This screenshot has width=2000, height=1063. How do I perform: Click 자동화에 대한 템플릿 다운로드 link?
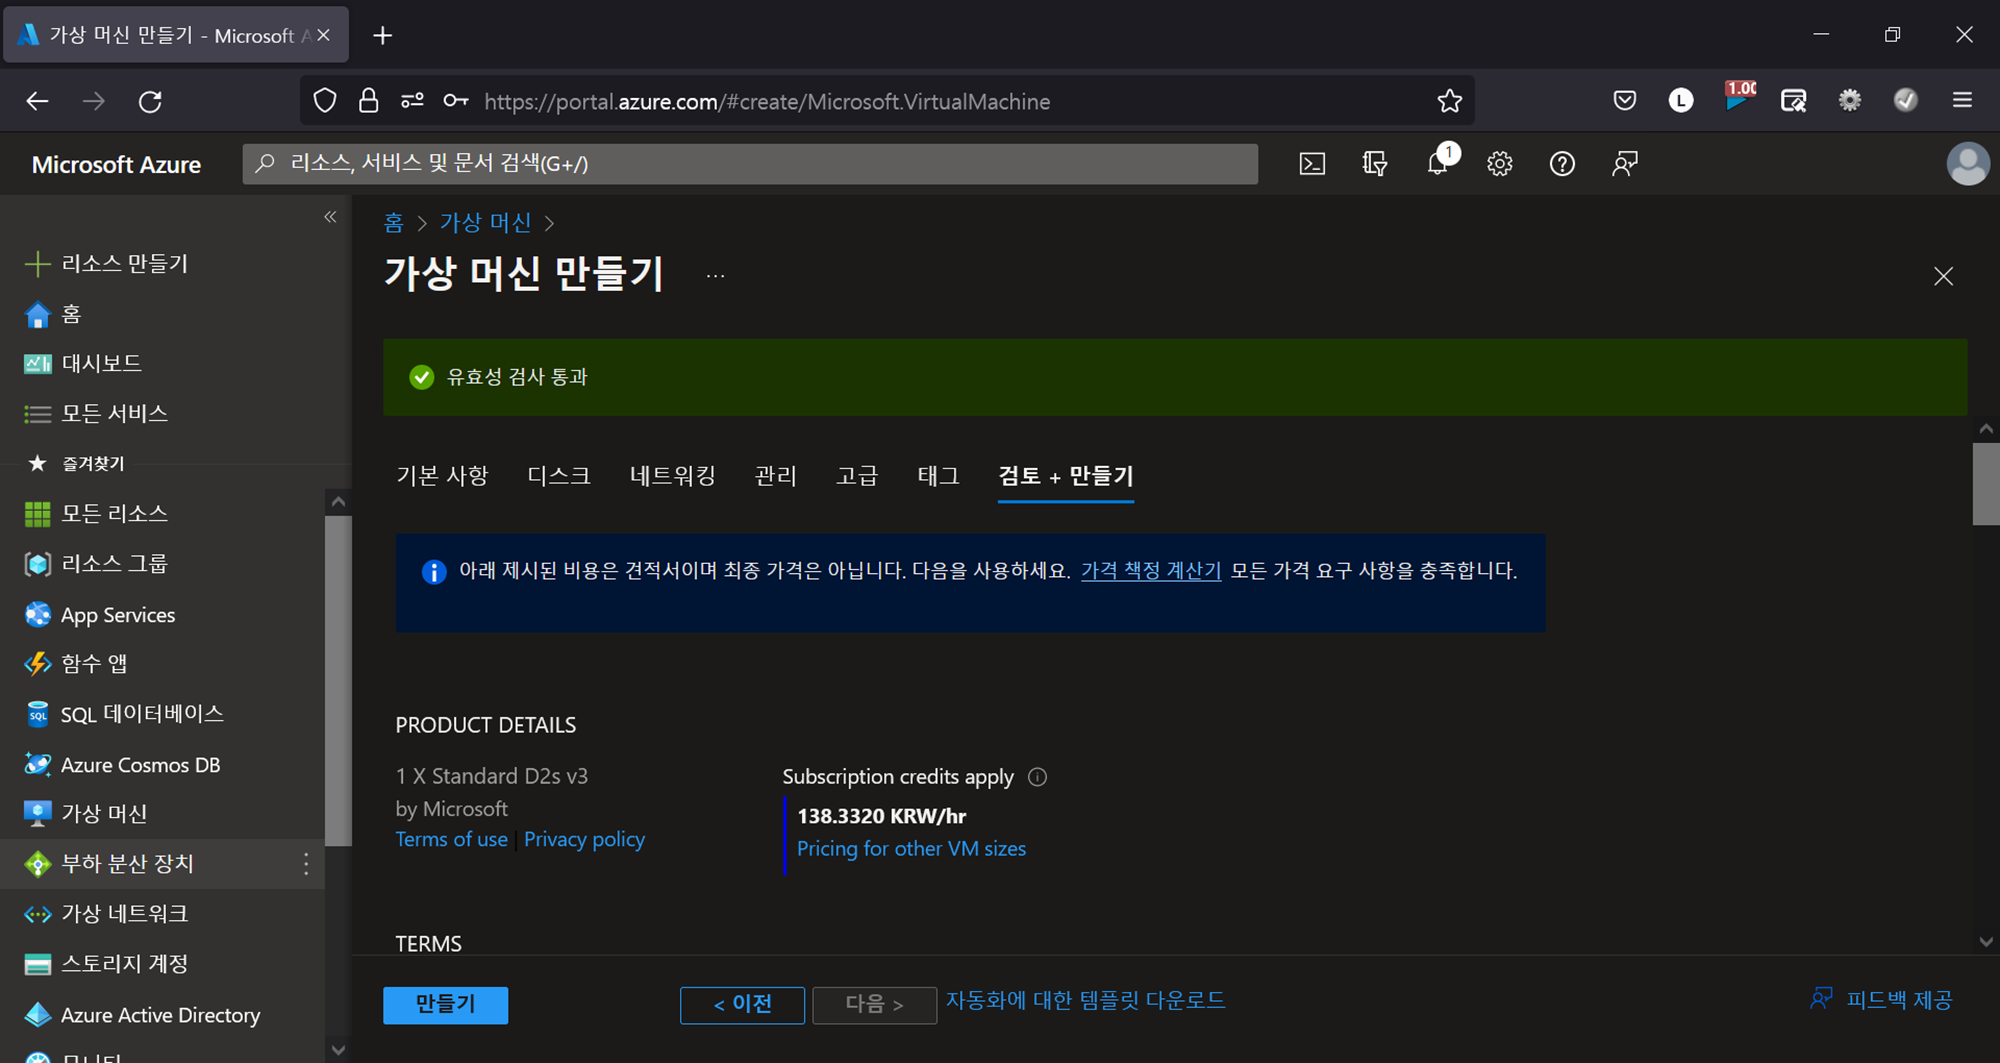click(x=1085, y=1001)
